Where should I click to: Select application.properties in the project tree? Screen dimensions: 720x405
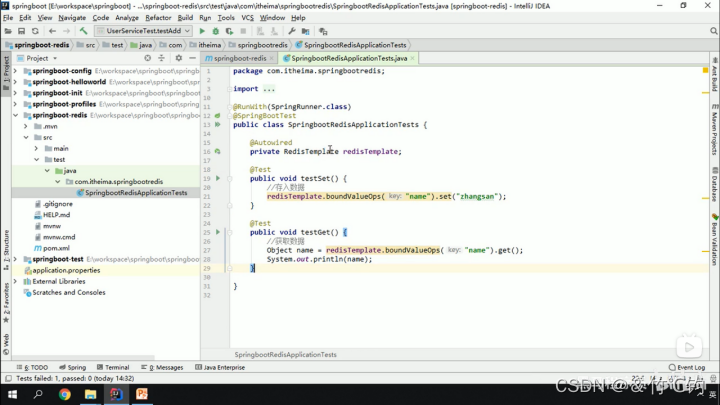tap(62, 270)
